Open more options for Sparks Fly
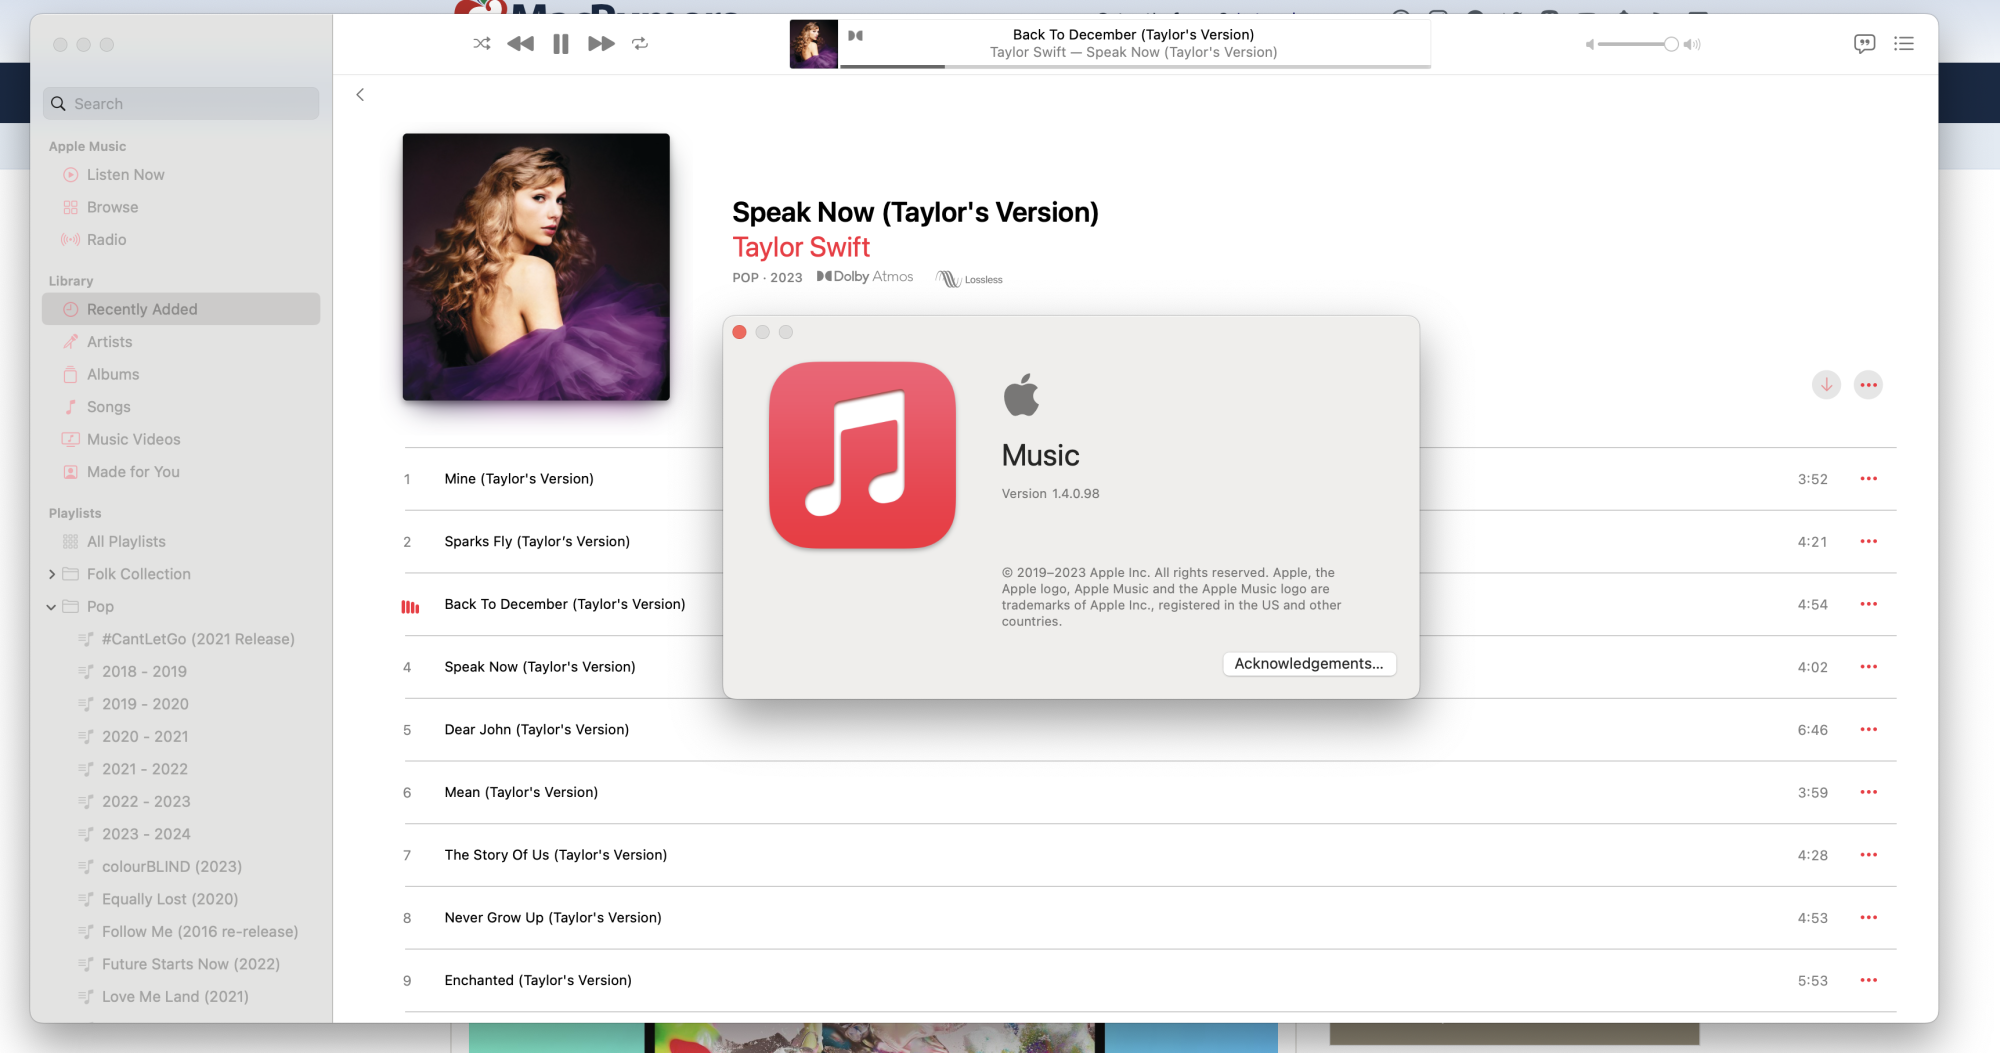 point(1868,542)
